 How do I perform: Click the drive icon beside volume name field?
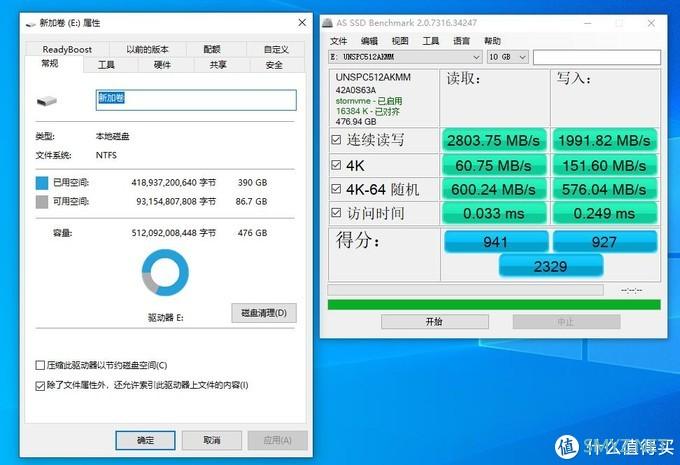click(47, 102)
